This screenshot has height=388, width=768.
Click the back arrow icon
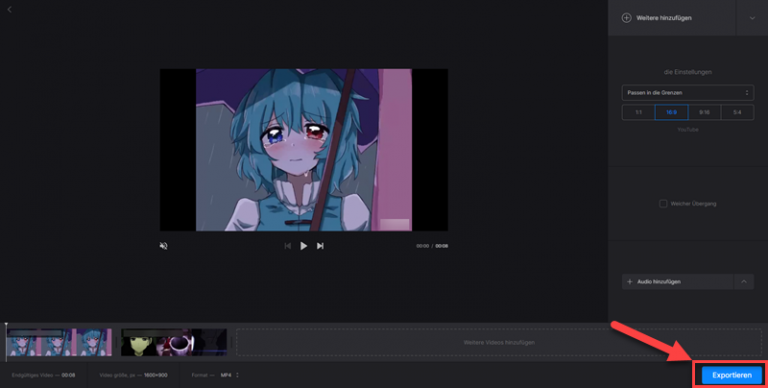[x=9, y=9]
